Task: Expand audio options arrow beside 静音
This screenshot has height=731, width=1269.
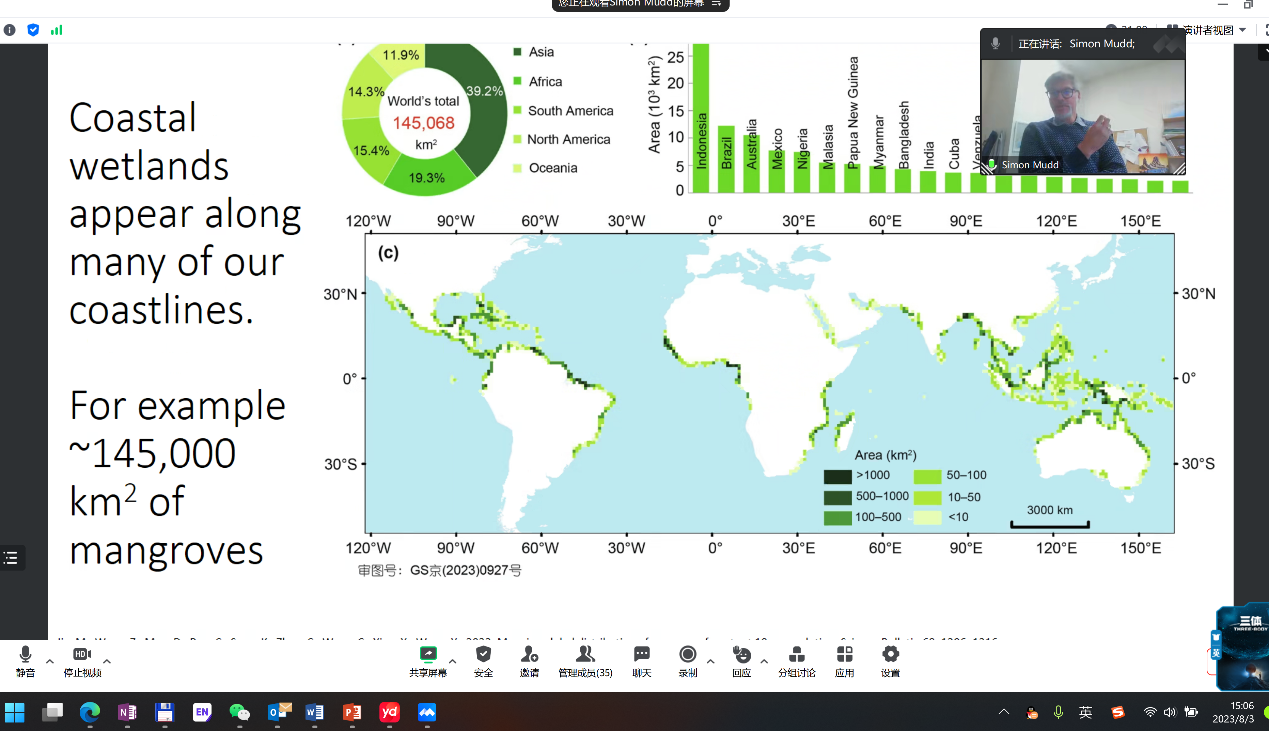Action: pos(50,661)
